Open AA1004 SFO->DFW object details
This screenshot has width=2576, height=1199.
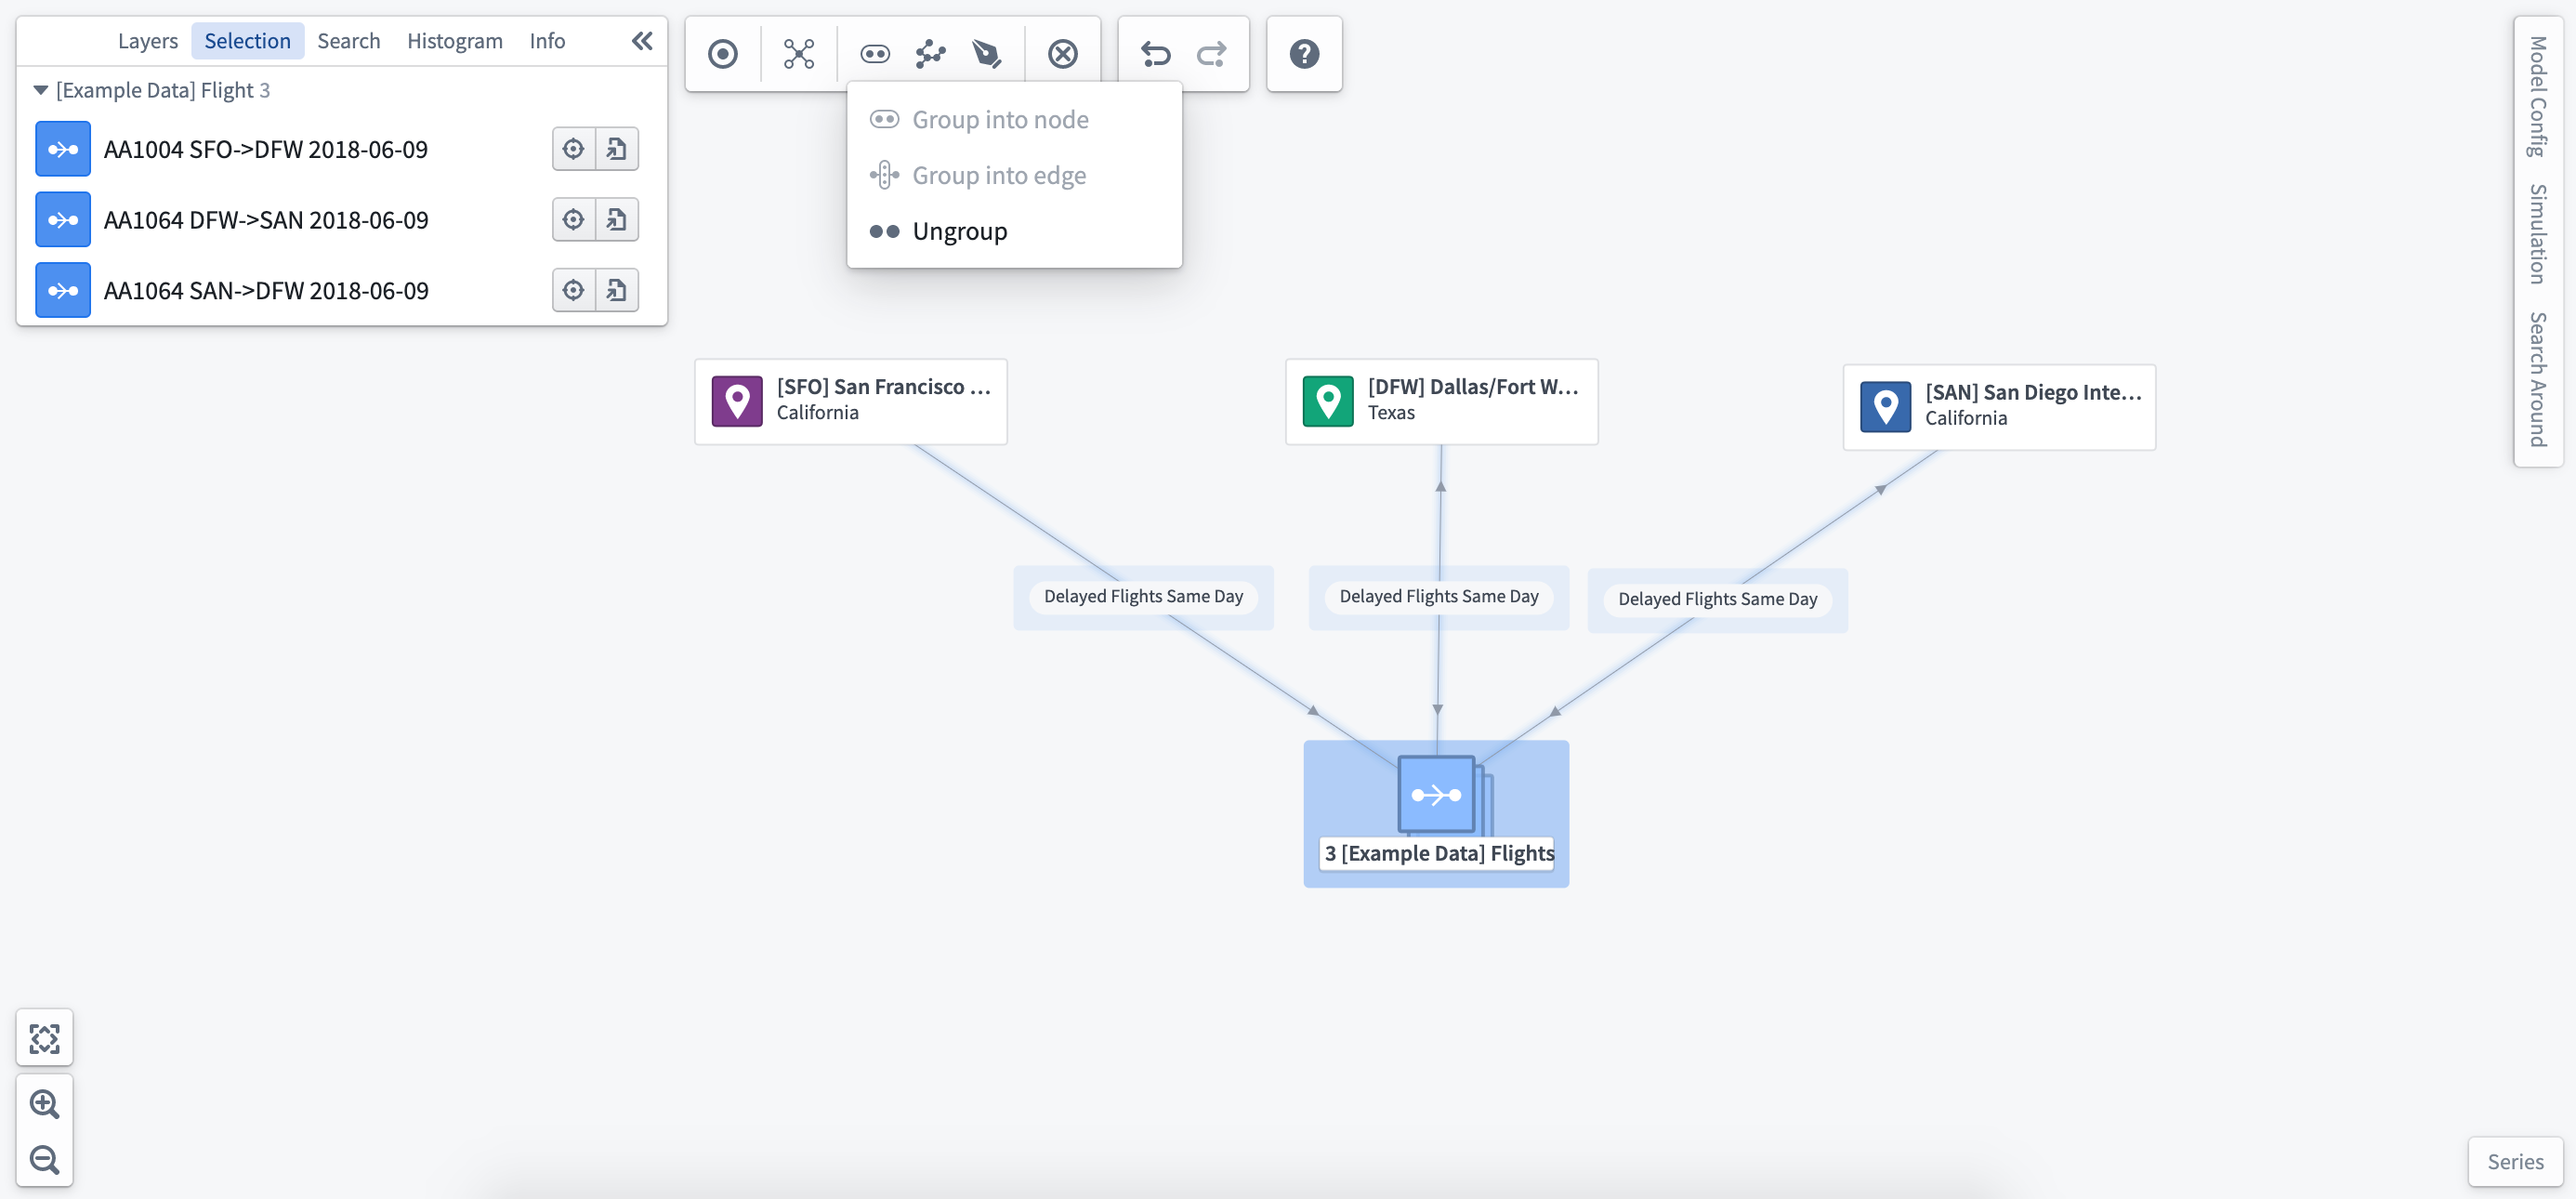[617, 149]
